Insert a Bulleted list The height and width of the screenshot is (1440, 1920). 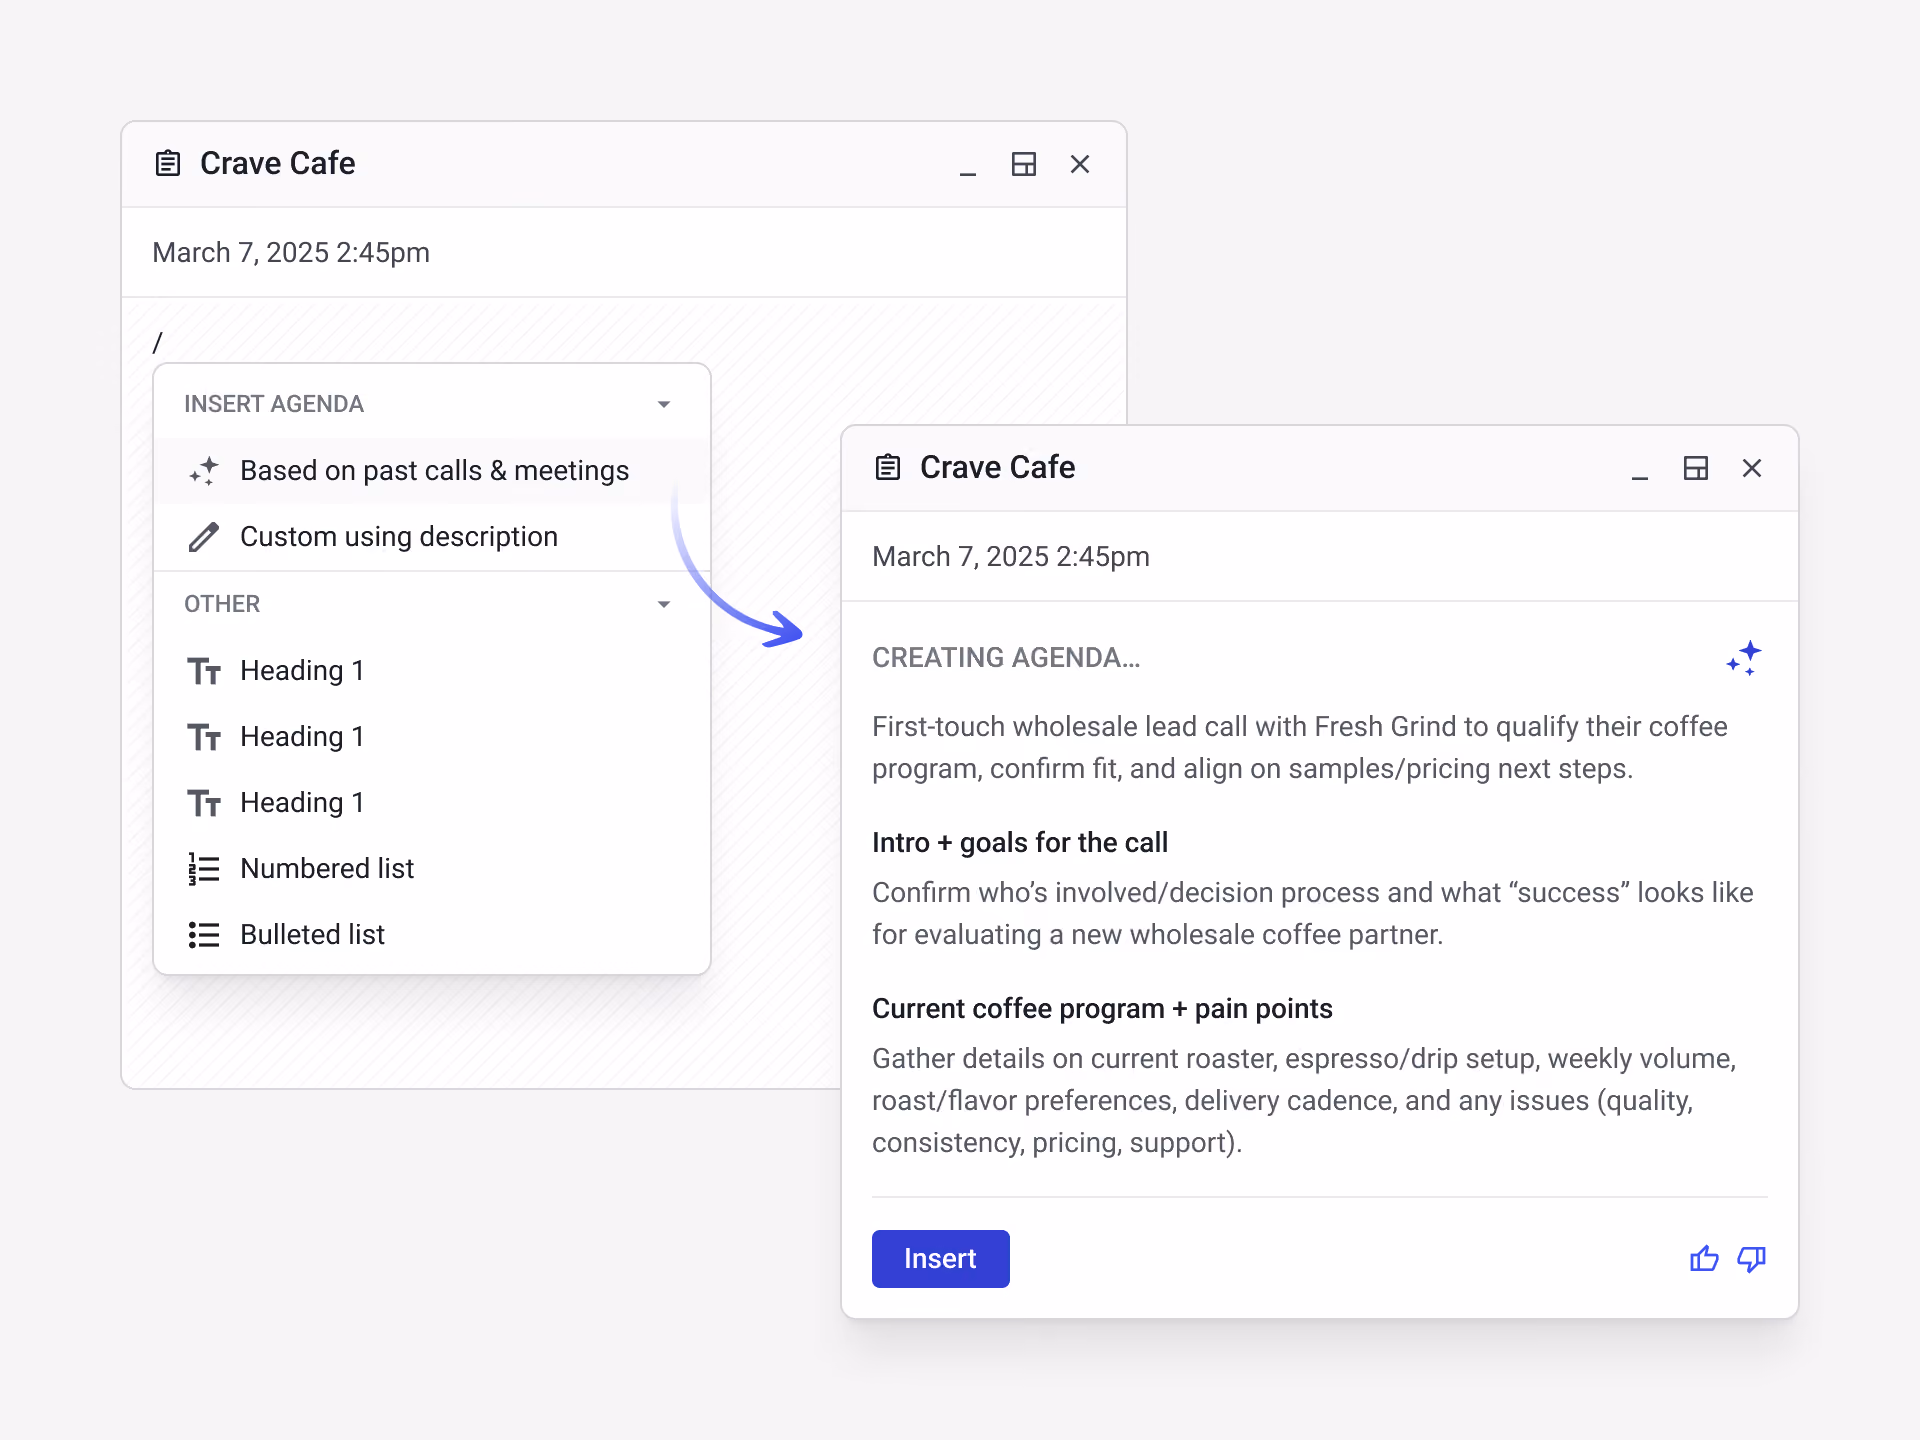click(x=432, y=935)
